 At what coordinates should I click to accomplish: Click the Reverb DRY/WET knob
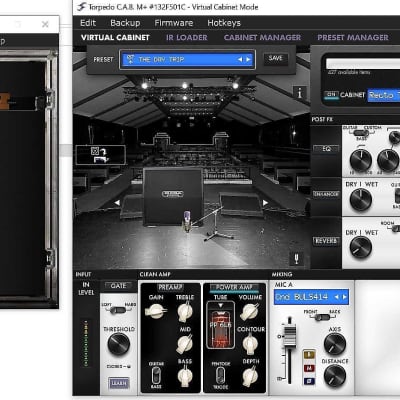pos(360,248)
